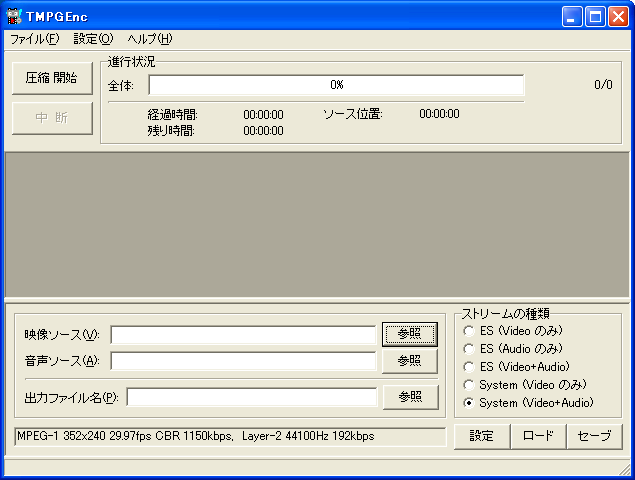635x480 pixels.
Task: Select ES (Video+Audio) stream type
Action: pyautogui.click(x=516, y=367)
